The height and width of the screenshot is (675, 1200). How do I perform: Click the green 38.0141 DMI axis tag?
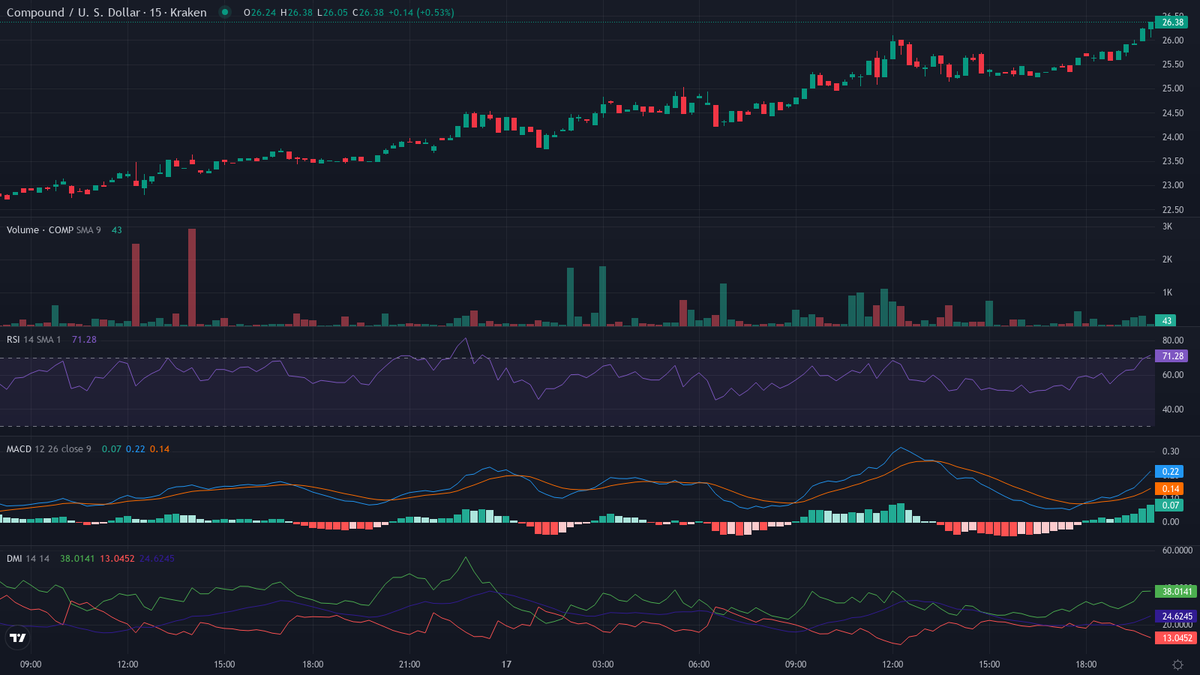tap(1175, 591)
